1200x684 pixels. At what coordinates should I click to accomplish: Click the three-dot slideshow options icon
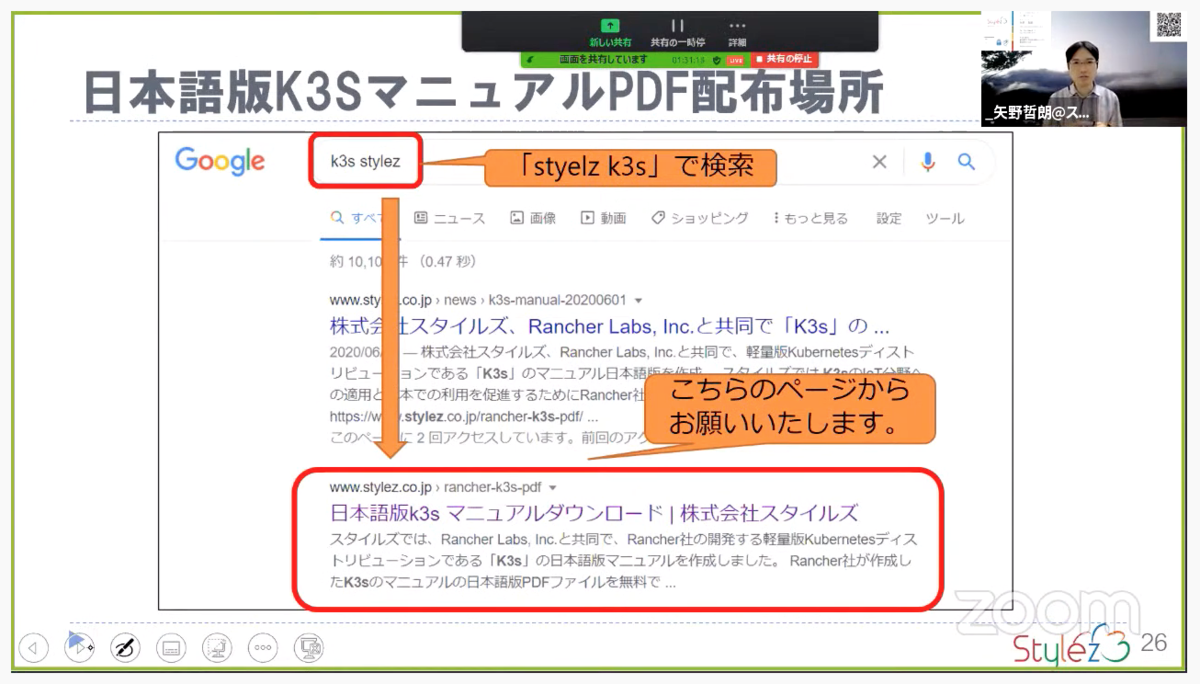tap(262, 648)
